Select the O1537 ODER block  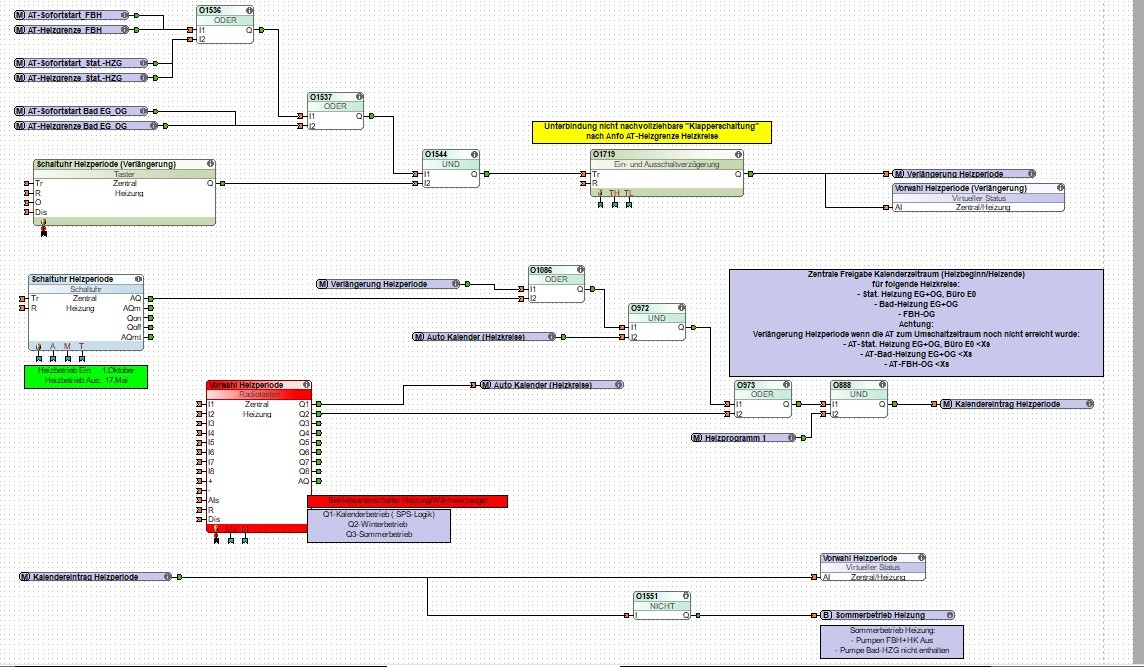(335, 111)
